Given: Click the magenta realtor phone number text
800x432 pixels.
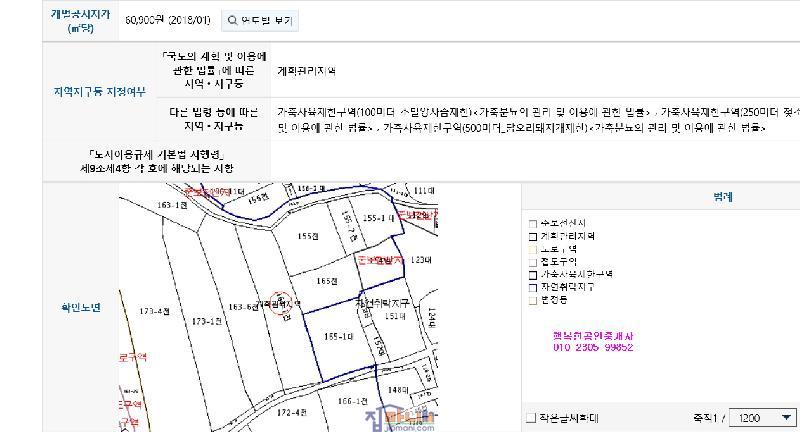Looking at the screenshot, I should coord(592,348).
